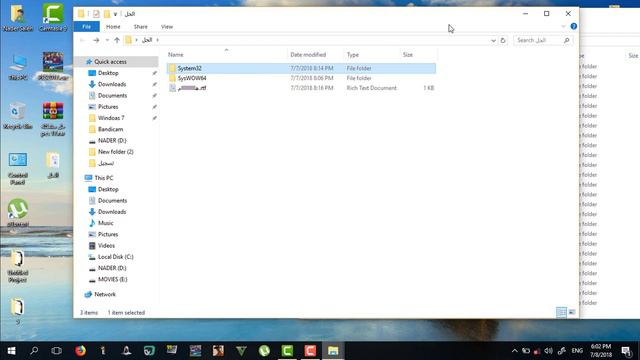Open Videos under This PC
The height and width of the screenshot is (360, 640).
[x=106, y=245]
